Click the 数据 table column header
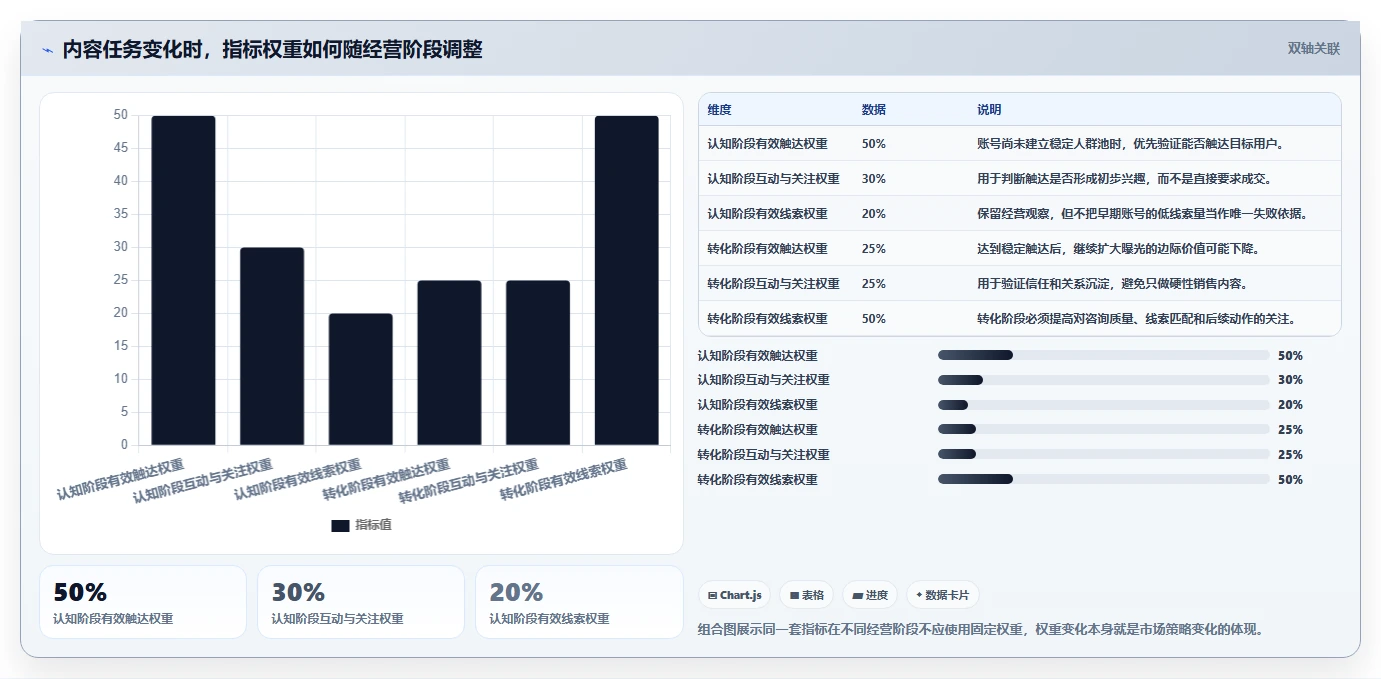 [873, 110]
